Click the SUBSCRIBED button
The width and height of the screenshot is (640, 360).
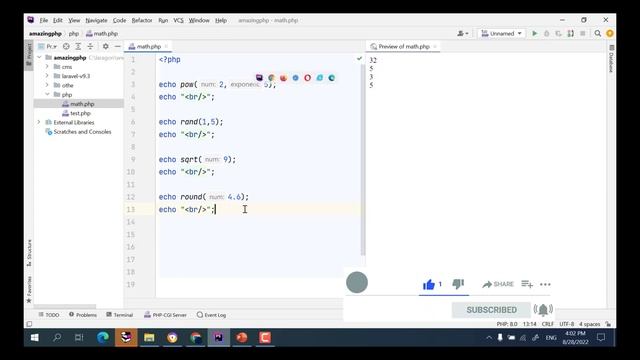pyautogui.click(x=491, y=310)
